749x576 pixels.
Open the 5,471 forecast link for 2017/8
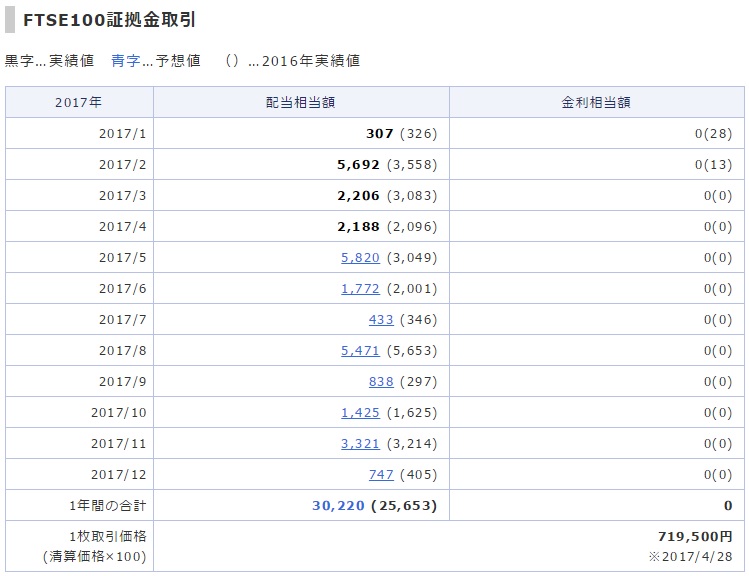360,351
